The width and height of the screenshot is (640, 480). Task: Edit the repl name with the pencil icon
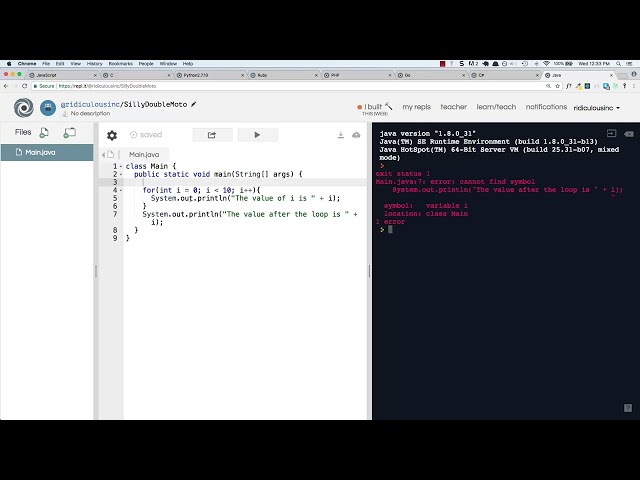click(x=193, y=104)
